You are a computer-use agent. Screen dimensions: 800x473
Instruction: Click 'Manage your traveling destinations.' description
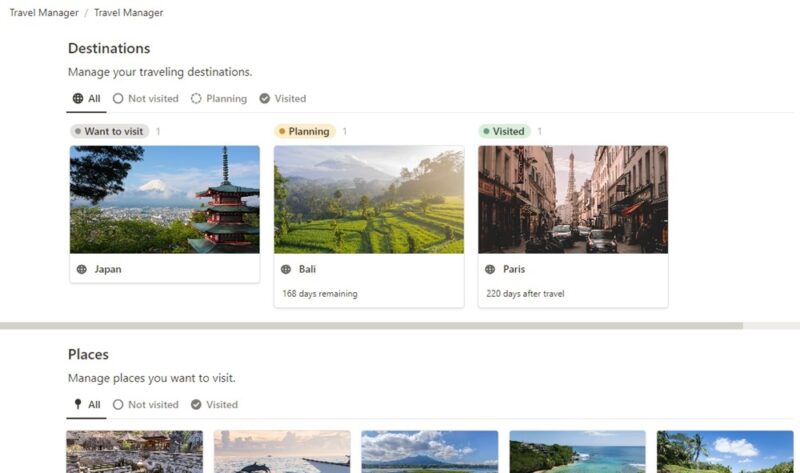tap(160, 72)
